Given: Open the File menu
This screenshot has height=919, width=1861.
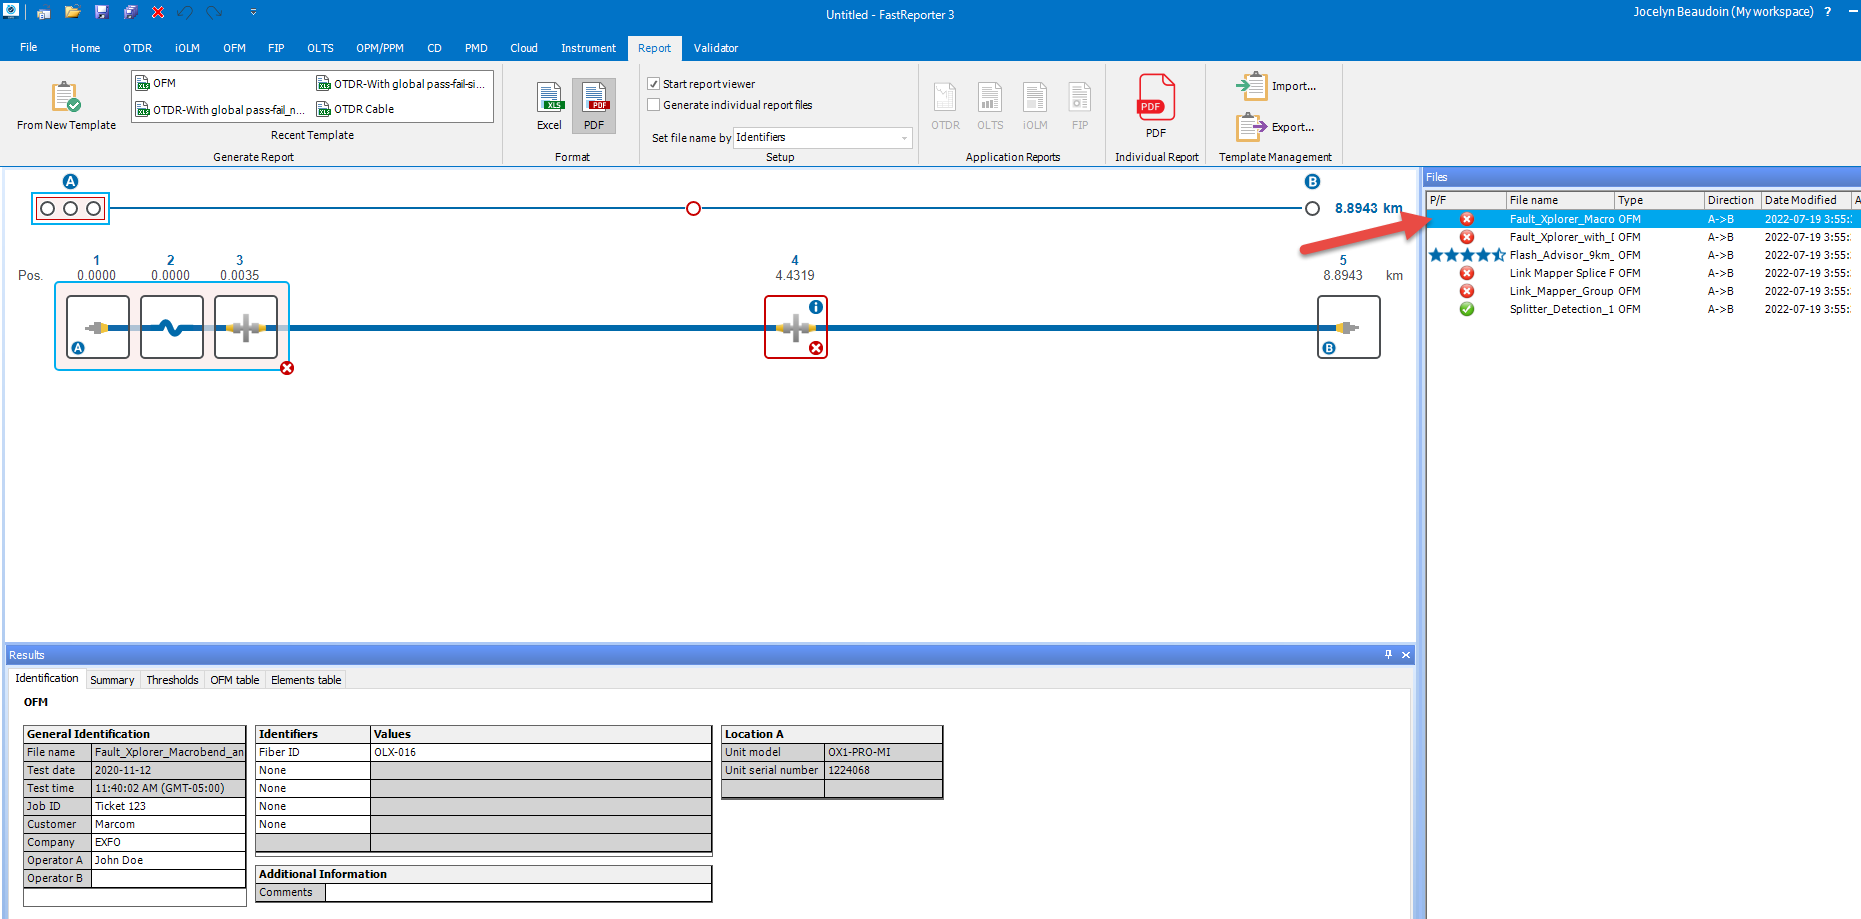Looking at the screenshot, I should tap(29, 47).
